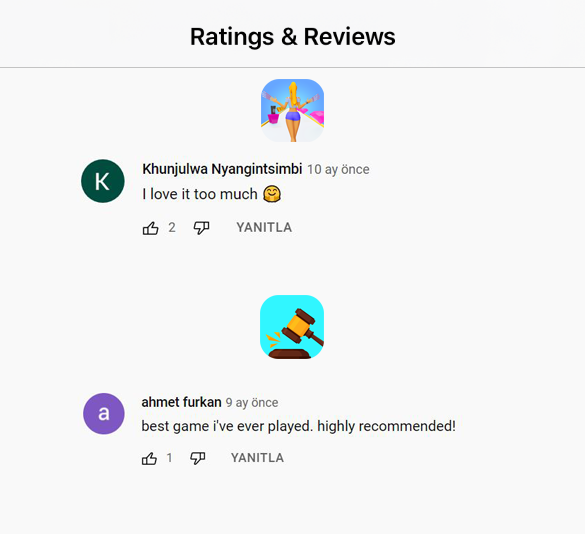Screen dimensions: 585x534
Task: Click Khunjulwa's green K avatar
Action: [103, 181]
